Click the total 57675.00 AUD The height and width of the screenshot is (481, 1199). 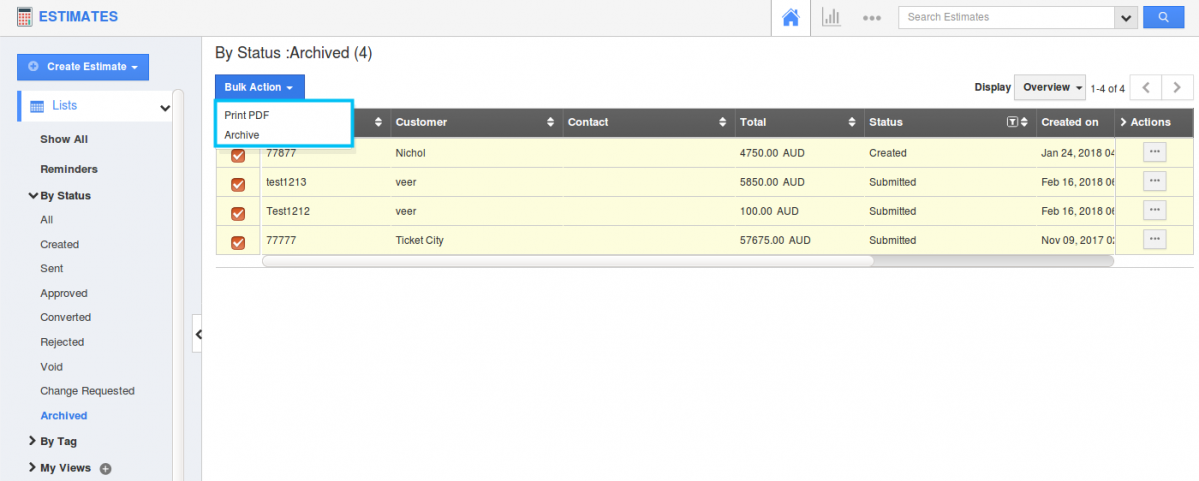coord(775,240)
